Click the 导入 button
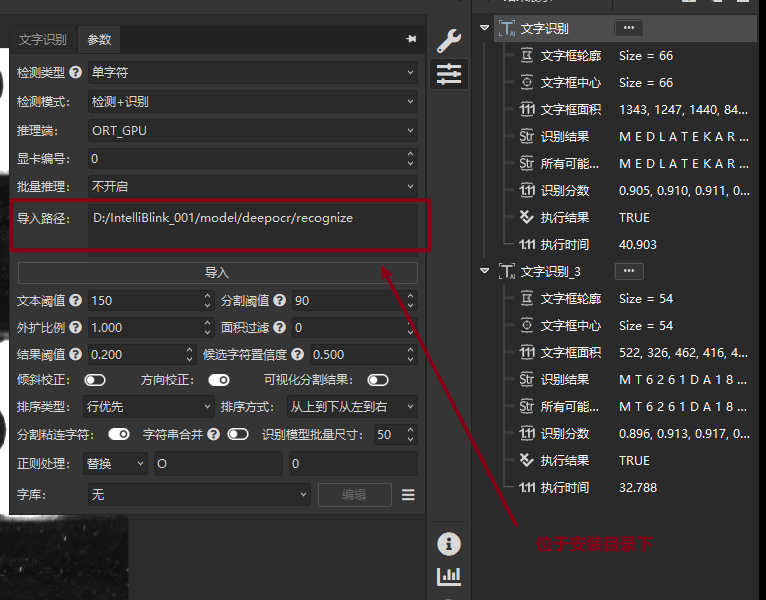Image resolution: width=766 pixels, height=600 pixels. pyautogui.click(x=217, y=272)
